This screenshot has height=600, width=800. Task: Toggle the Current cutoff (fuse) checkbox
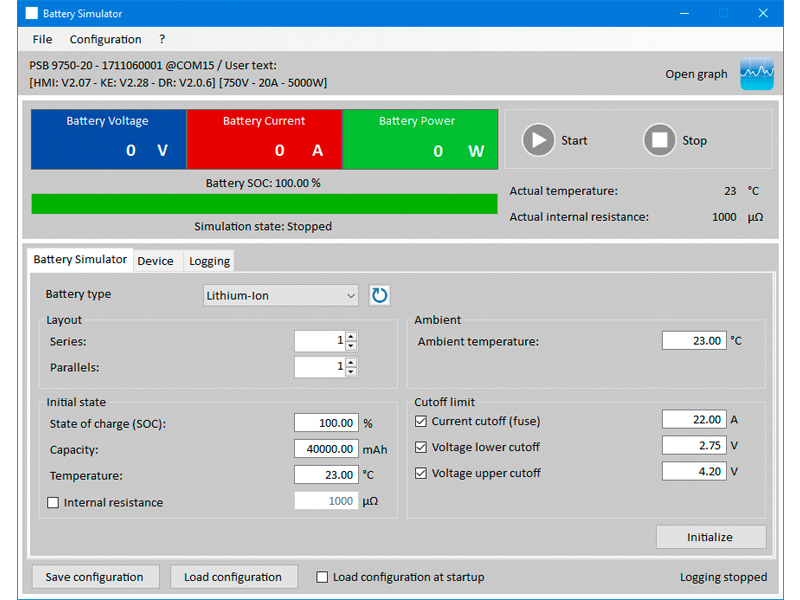point(421,421)
